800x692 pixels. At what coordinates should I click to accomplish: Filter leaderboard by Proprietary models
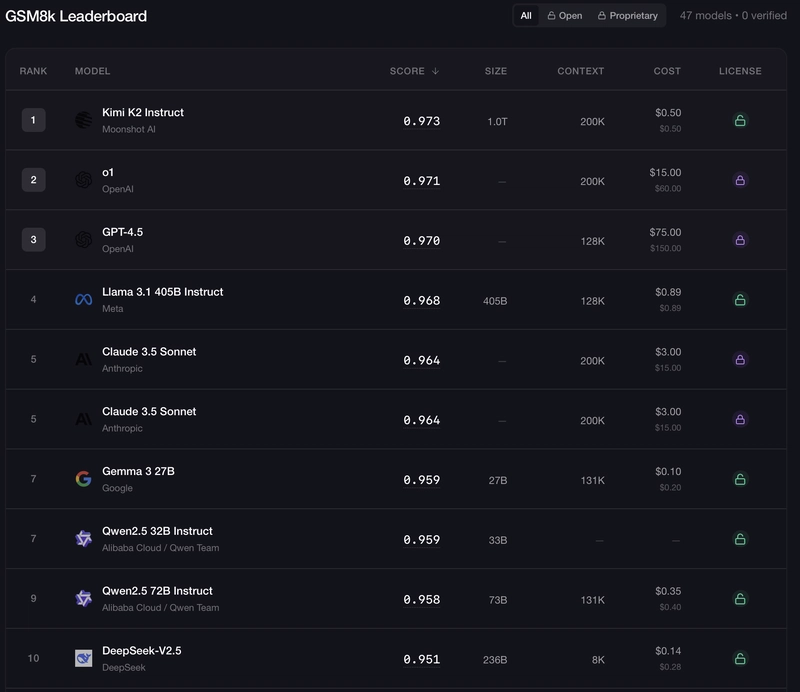click(628, 16)
